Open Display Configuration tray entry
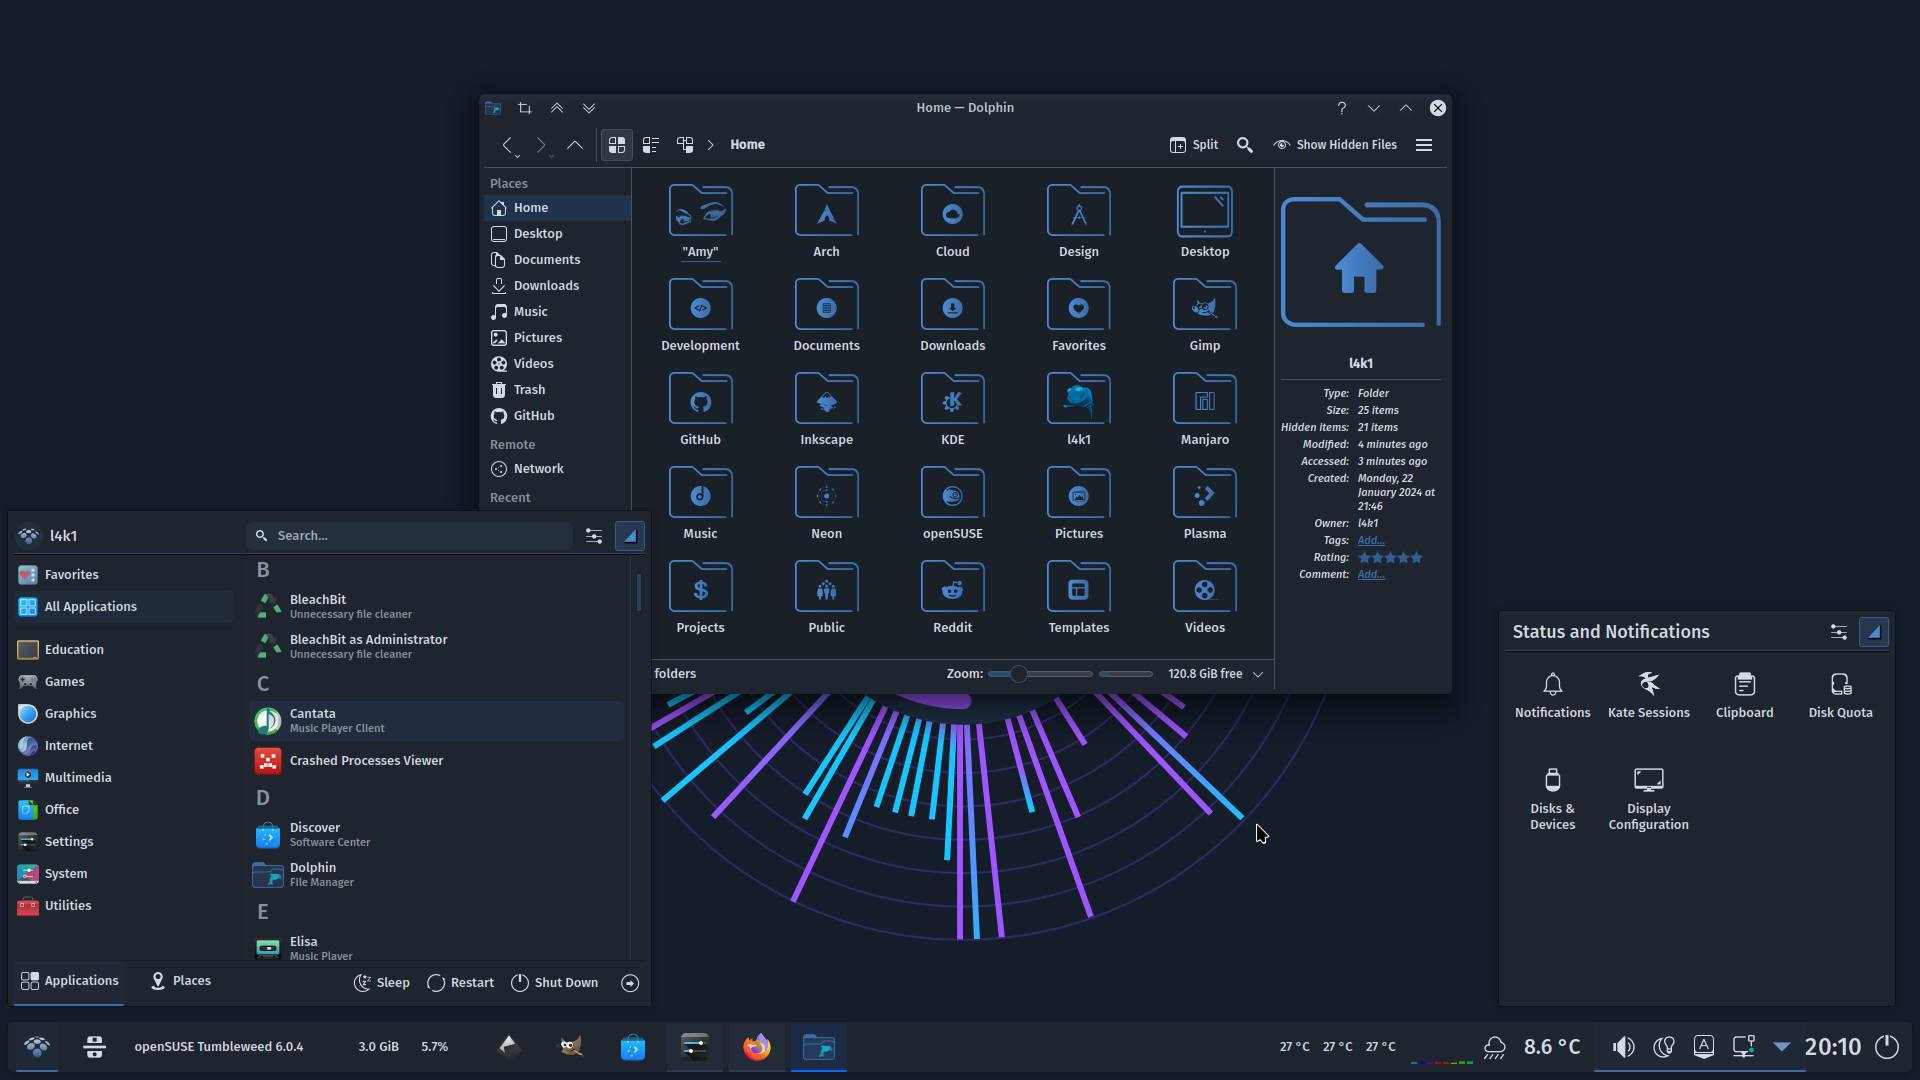Screen dimensions: 1920x1080 coord(1648,799)
